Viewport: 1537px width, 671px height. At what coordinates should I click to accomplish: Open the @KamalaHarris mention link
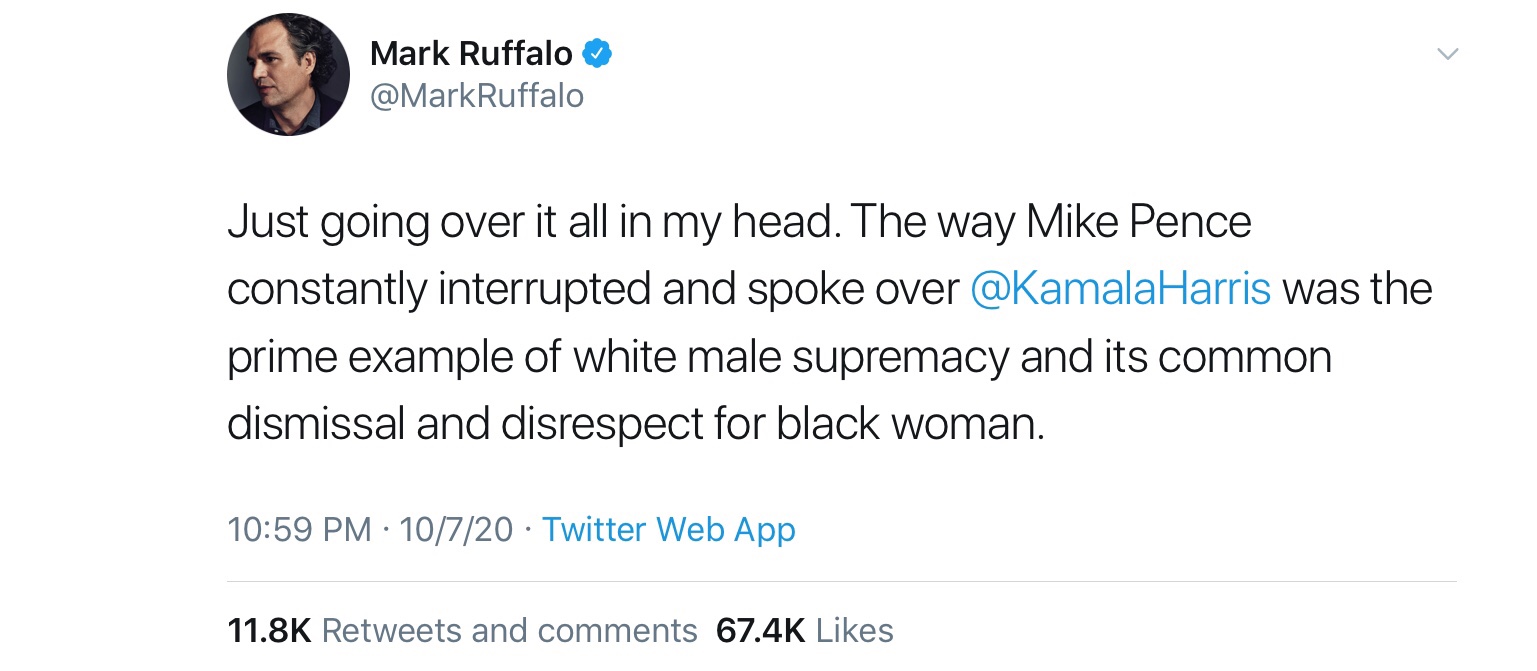click(1120, 290)
